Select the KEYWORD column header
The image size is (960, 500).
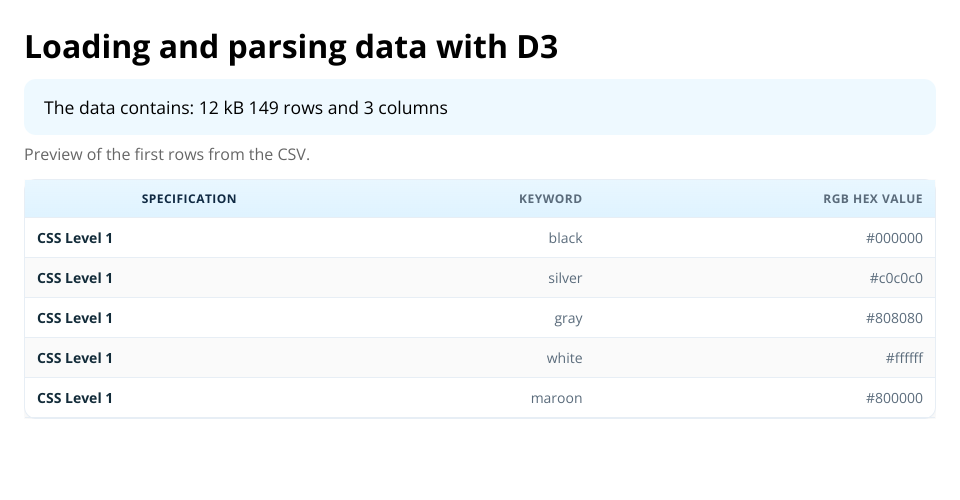(550, 199)
